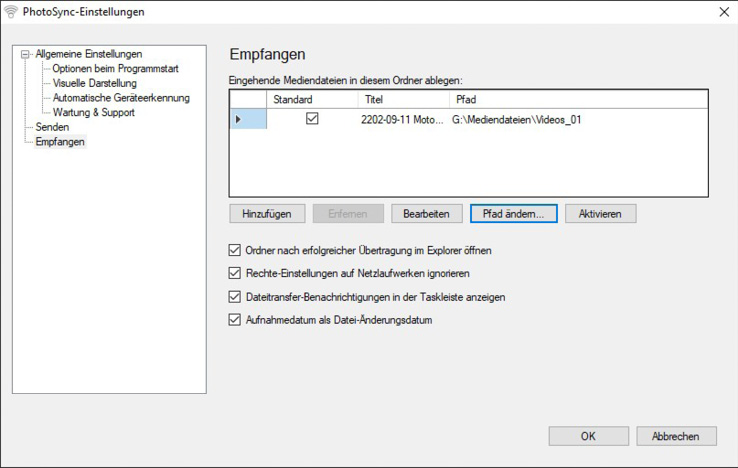Select the Empfangen tree item
Screen dimensions: 738x468
[x=60, y=142]
